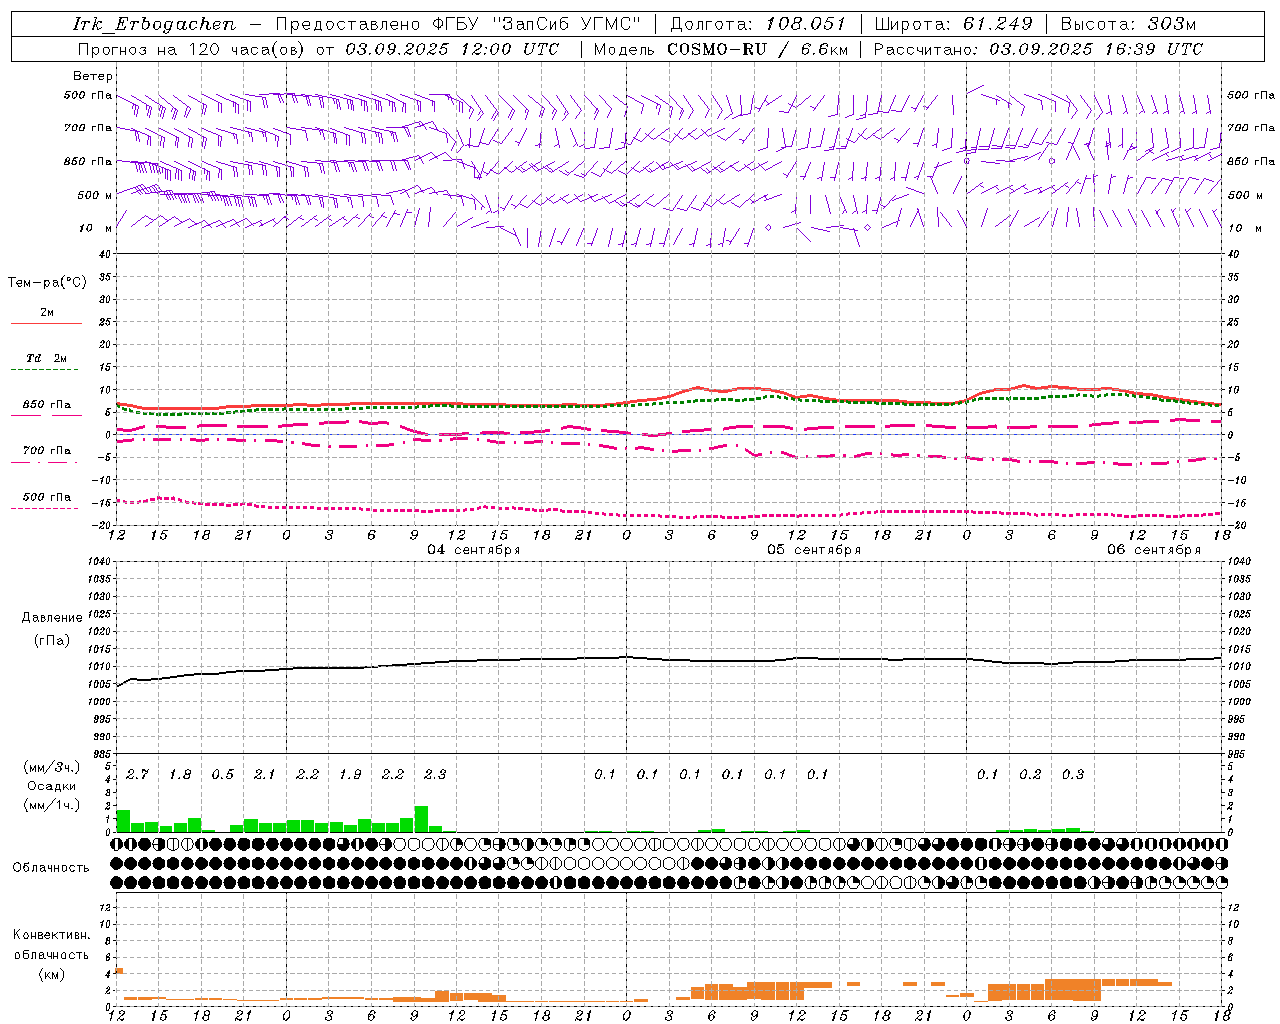Select the Облачность cloud symbols row label

point(51,868)
